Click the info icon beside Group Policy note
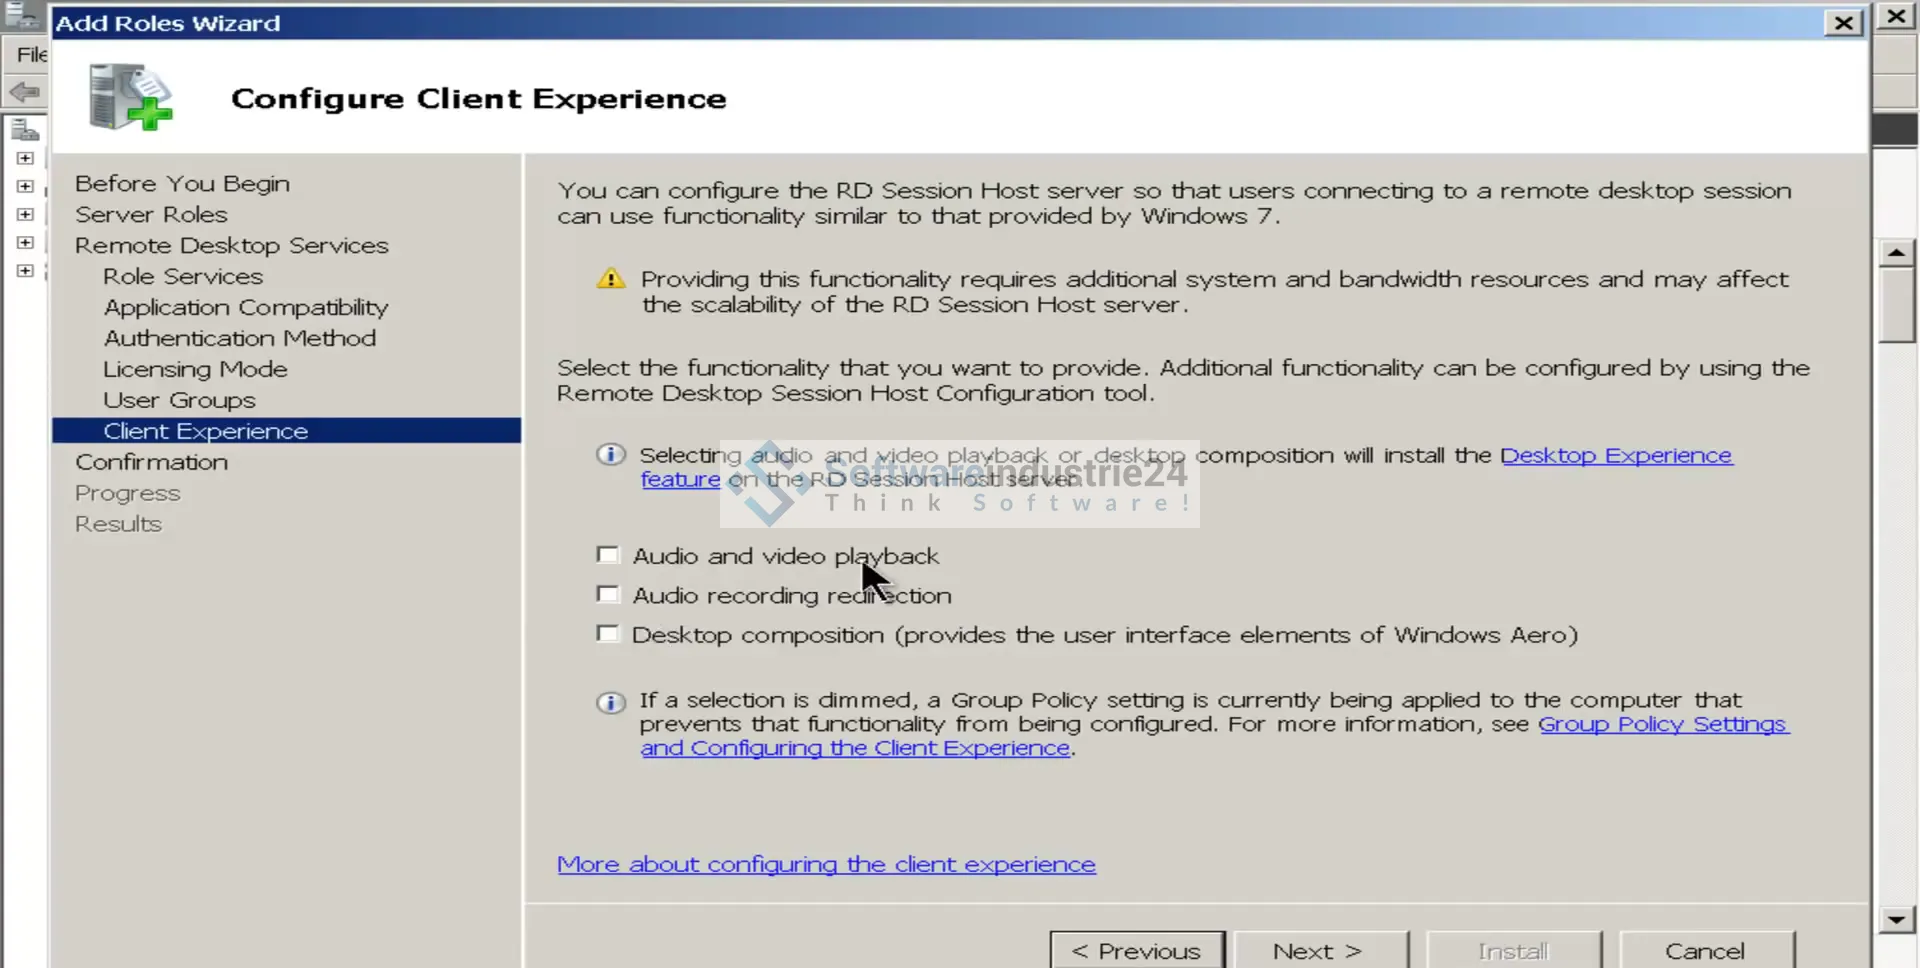 pyautogui.click(x=610, y=702)
